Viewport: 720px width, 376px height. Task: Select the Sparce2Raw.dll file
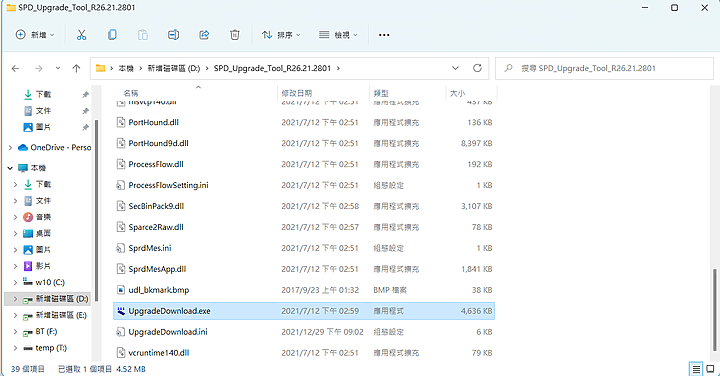(304, 227)
